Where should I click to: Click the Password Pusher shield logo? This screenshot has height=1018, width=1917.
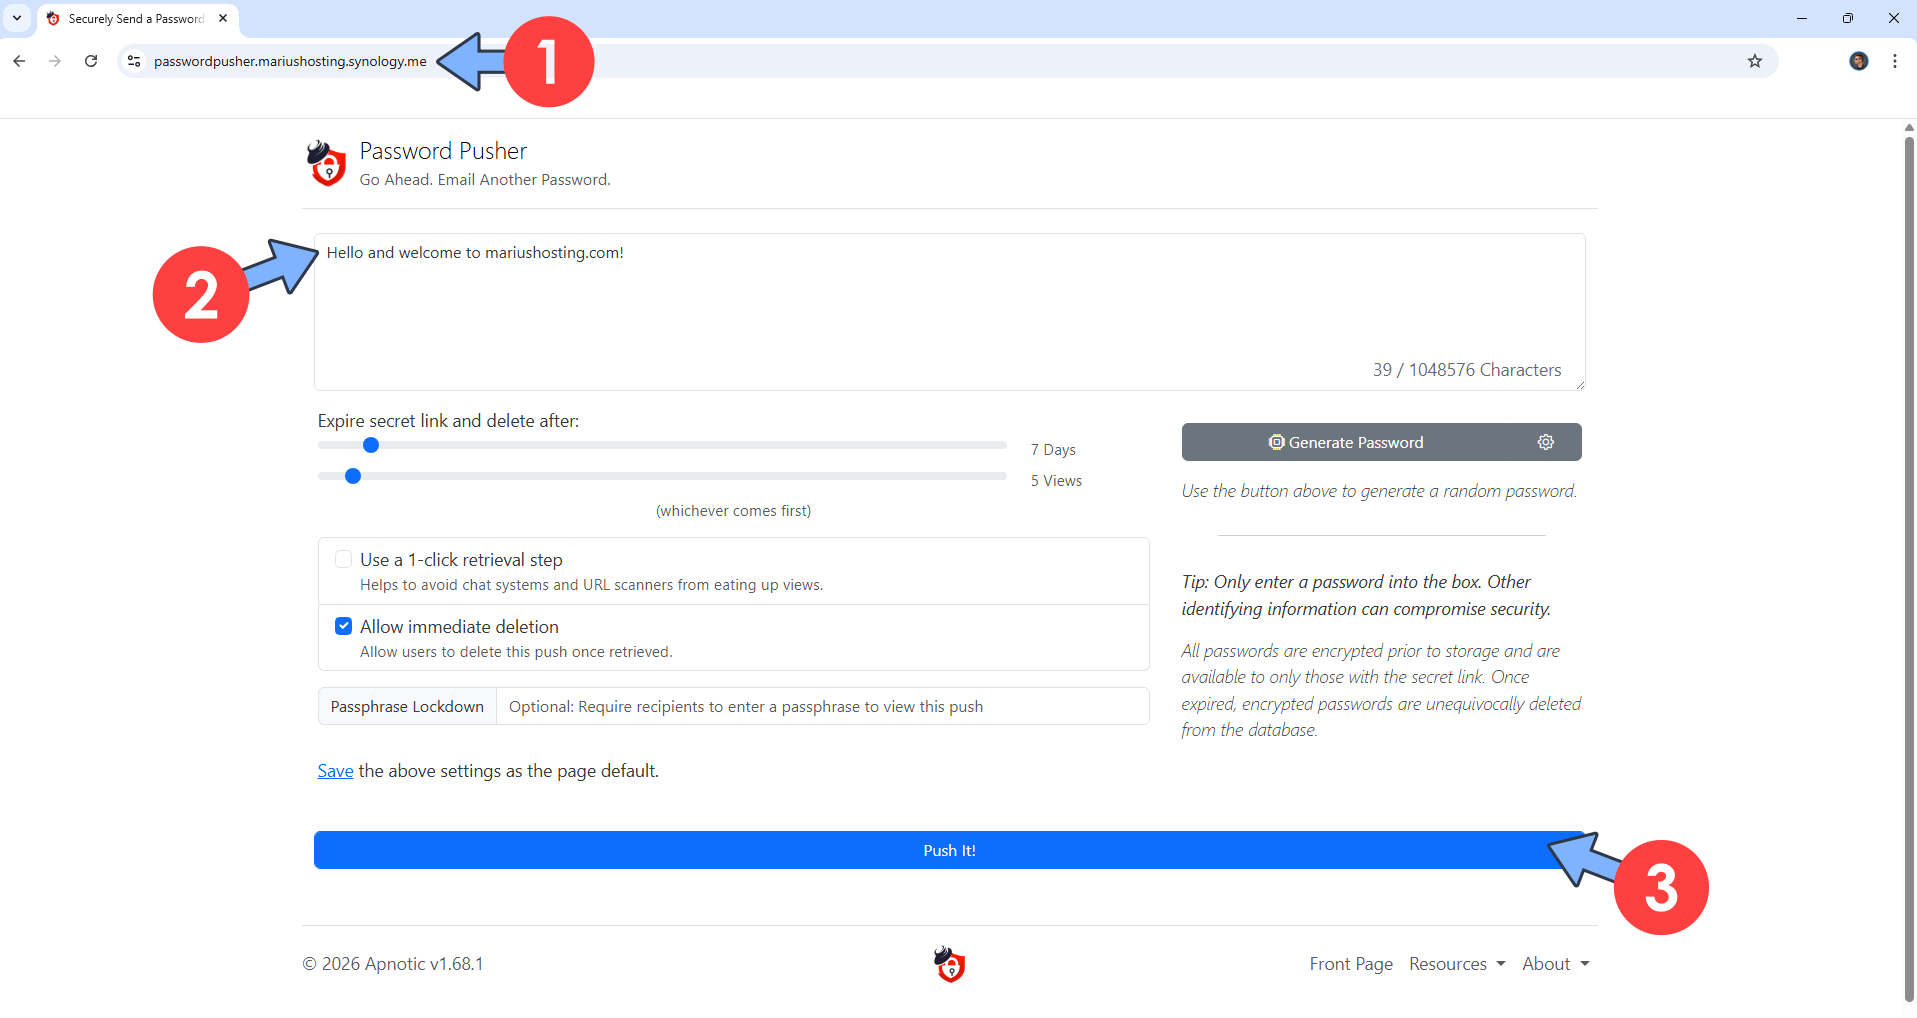(325, 163)
